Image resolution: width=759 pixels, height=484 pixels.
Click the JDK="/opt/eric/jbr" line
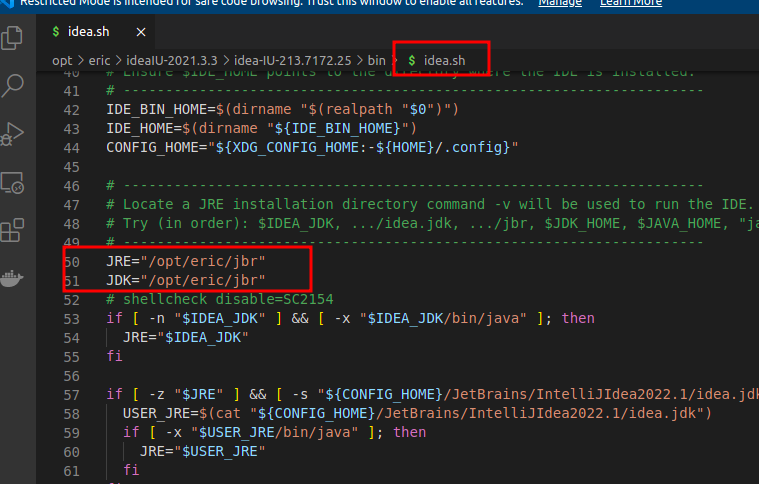click(186, 280)
